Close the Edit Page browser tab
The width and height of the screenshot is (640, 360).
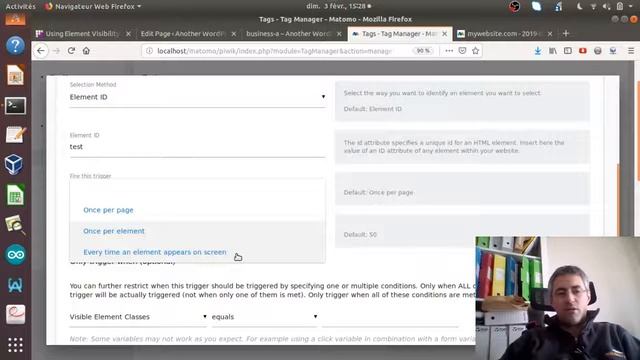click(x=233, y=34)
